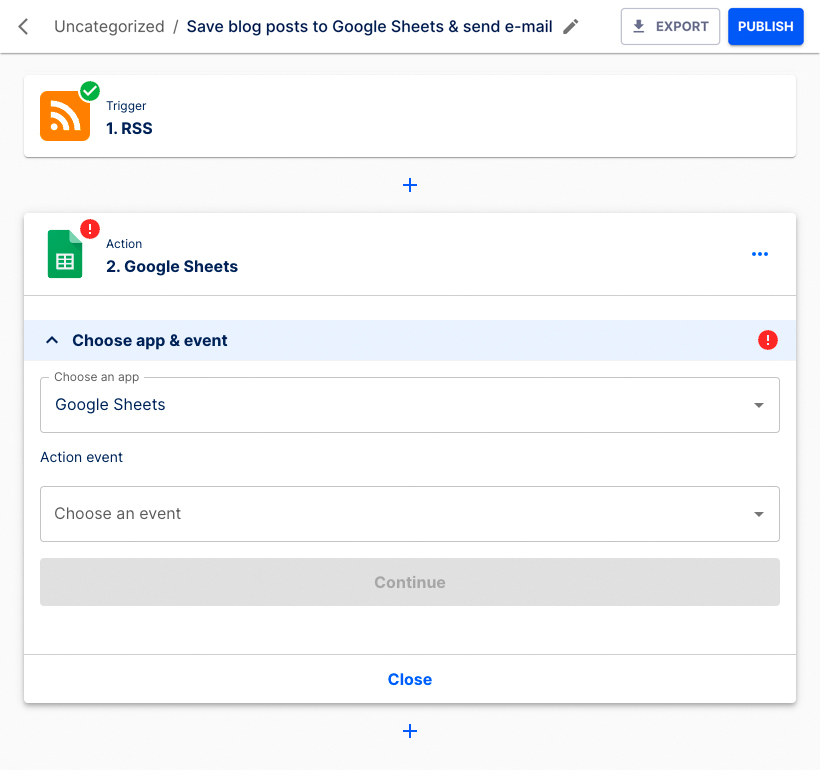Click the Action event label

click(82, 457)
